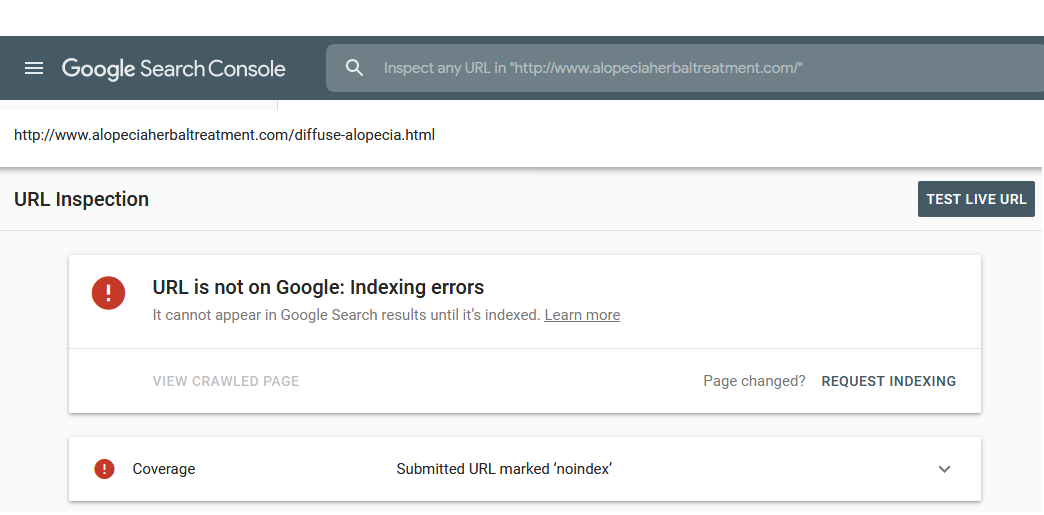This screenshot has width=1044, height=515.
Task: Click the 'Page changed?' text
Action: pos(754,381)
